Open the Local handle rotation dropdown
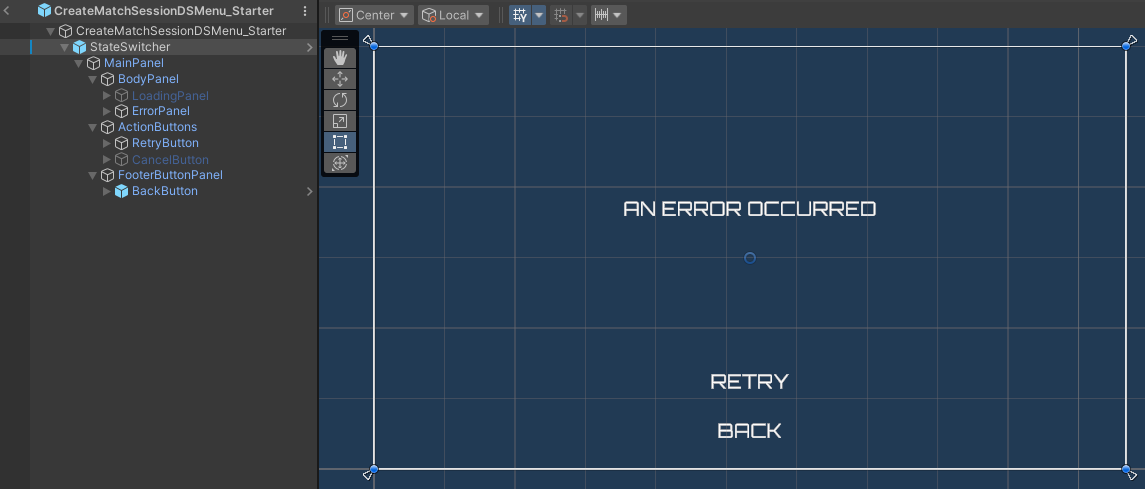The image size is (1145, 489). click(x=453, y=15)
